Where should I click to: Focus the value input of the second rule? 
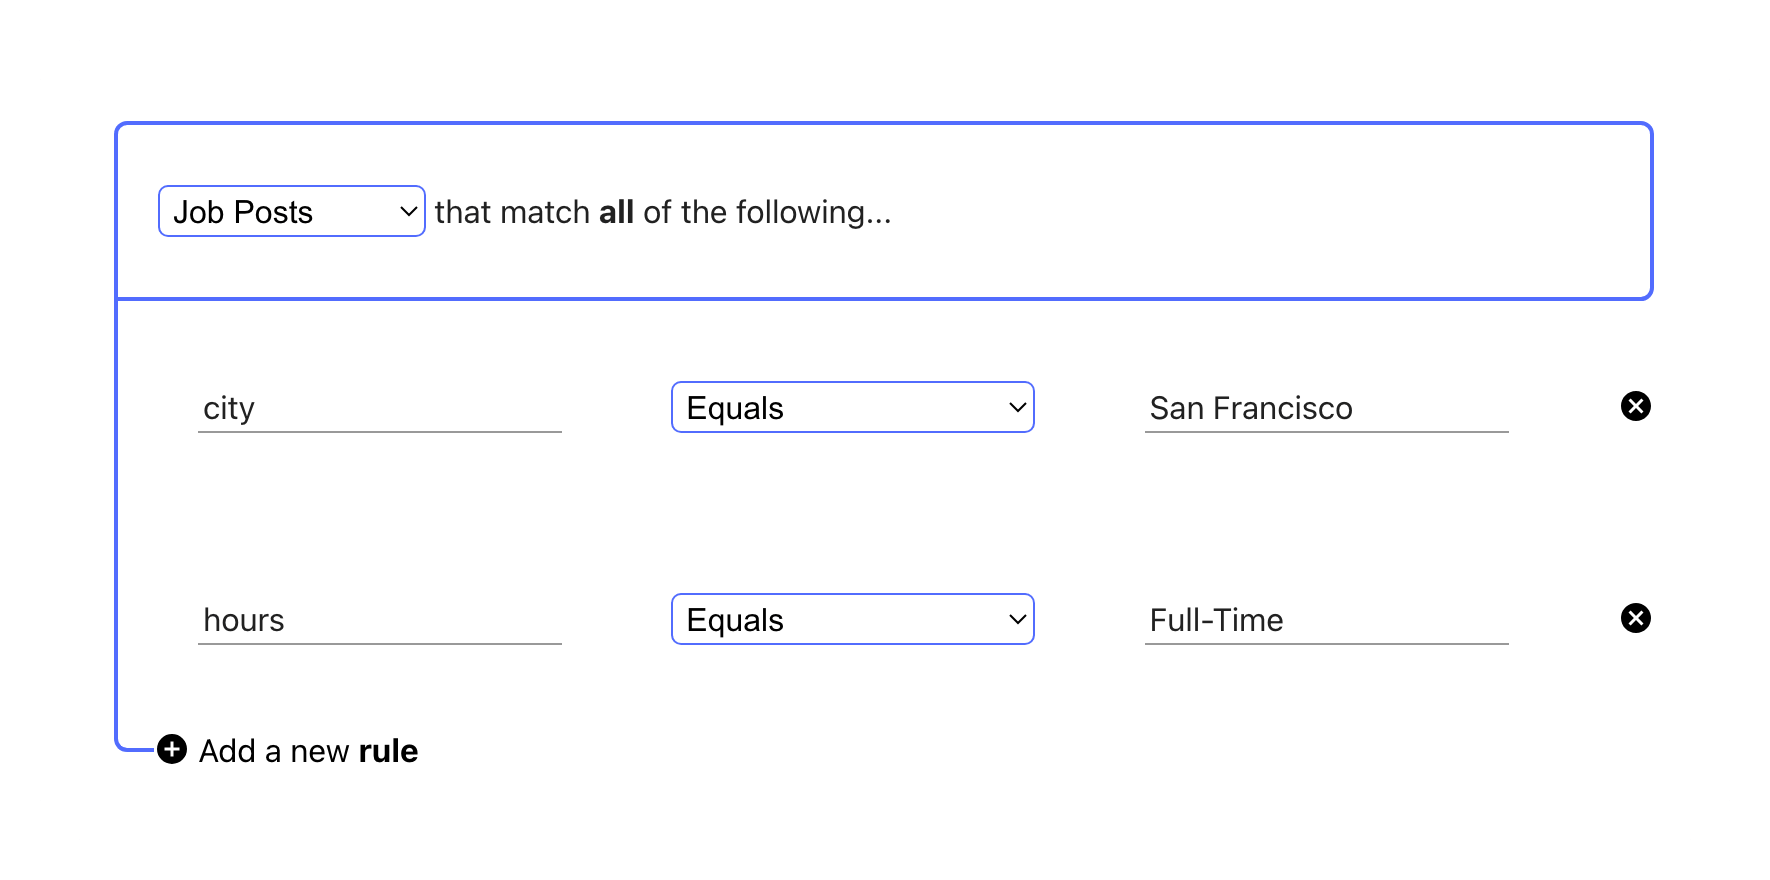pyautogui.click(x=1325, y=620)
